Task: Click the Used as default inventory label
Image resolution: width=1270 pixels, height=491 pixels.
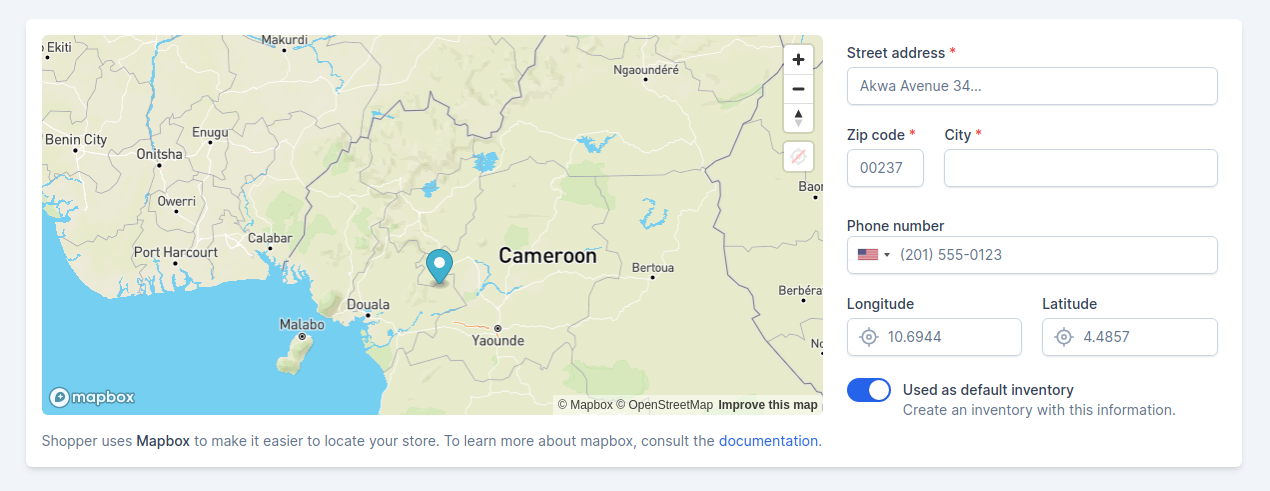Action: pos(988,390)
